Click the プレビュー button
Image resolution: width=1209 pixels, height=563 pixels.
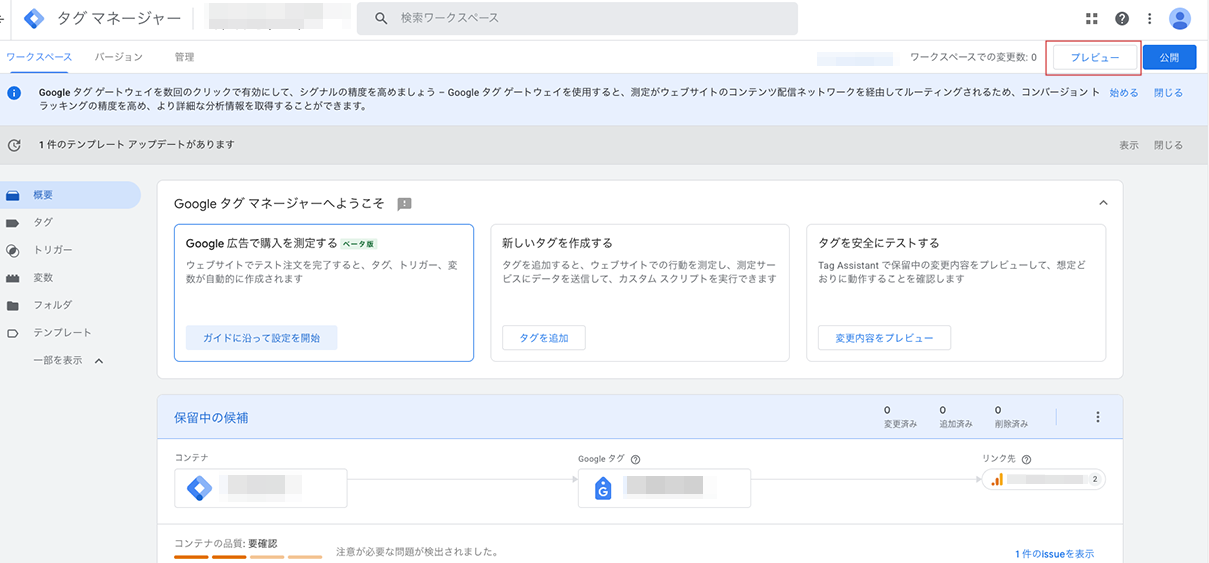(x=1095, y=58)
